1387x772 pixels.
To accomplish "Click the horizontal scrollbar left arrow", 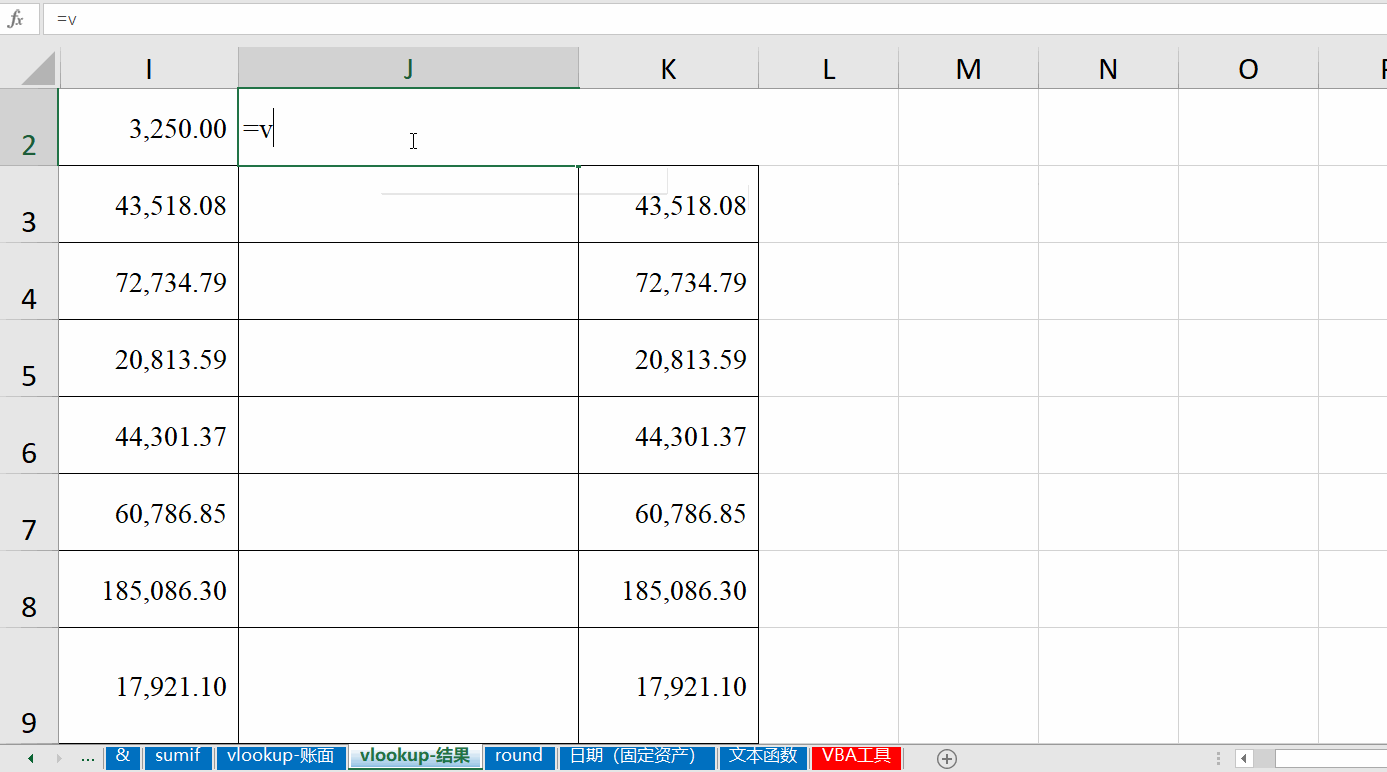I will click(x=1245, y=758).
